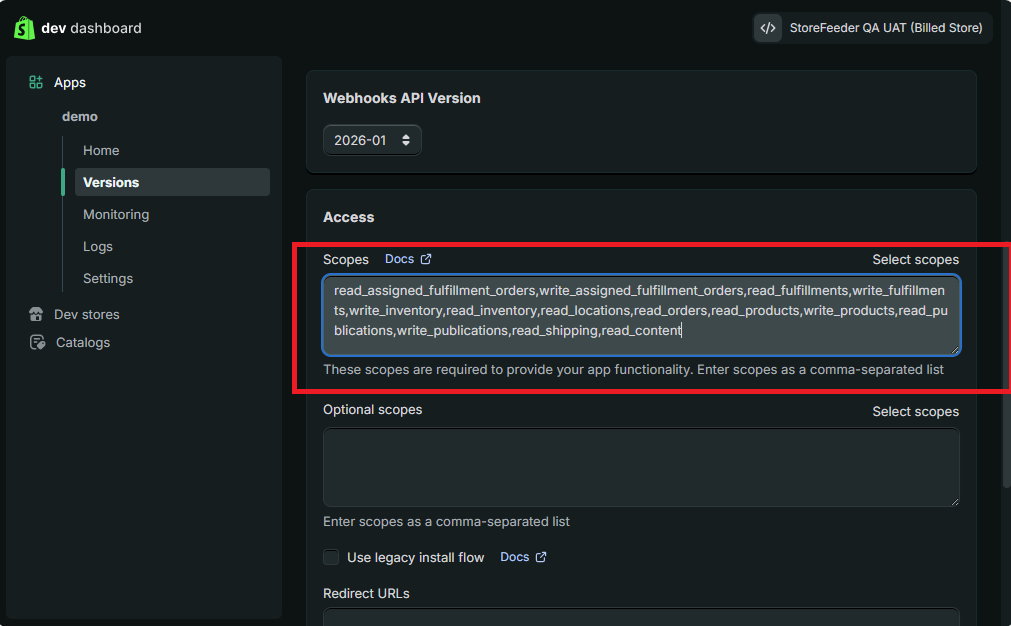Open external Docs icon beside Scopes label
The image size is (1011, 626).
pyautogui.click(x=426, y=259)
